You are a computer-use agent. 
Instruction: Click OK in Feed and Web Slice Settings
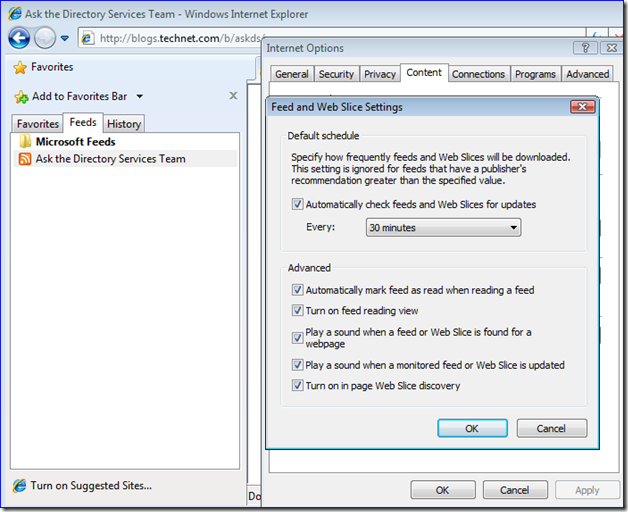(472, 428)
